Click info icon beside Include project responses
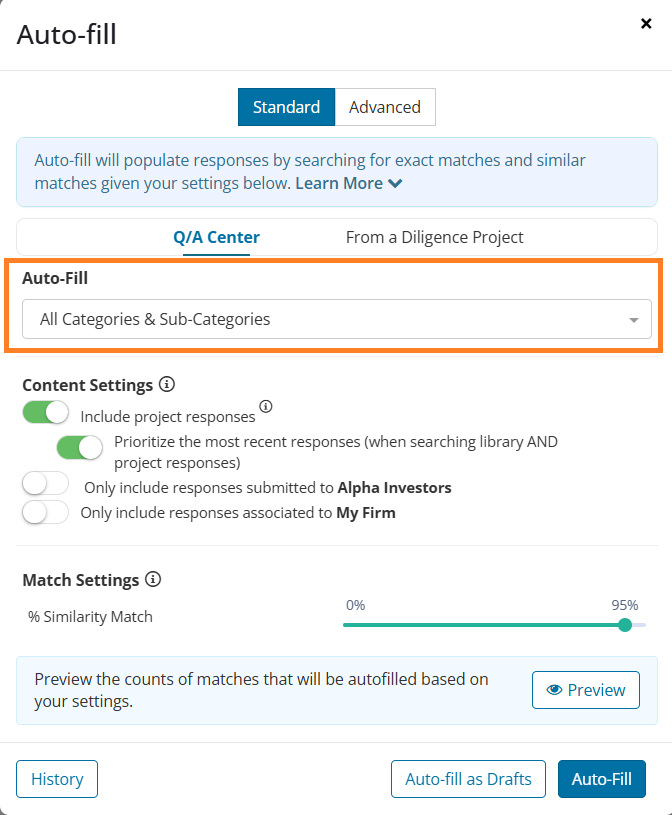This screenshot has width=672, height=815. coord(266,406)
